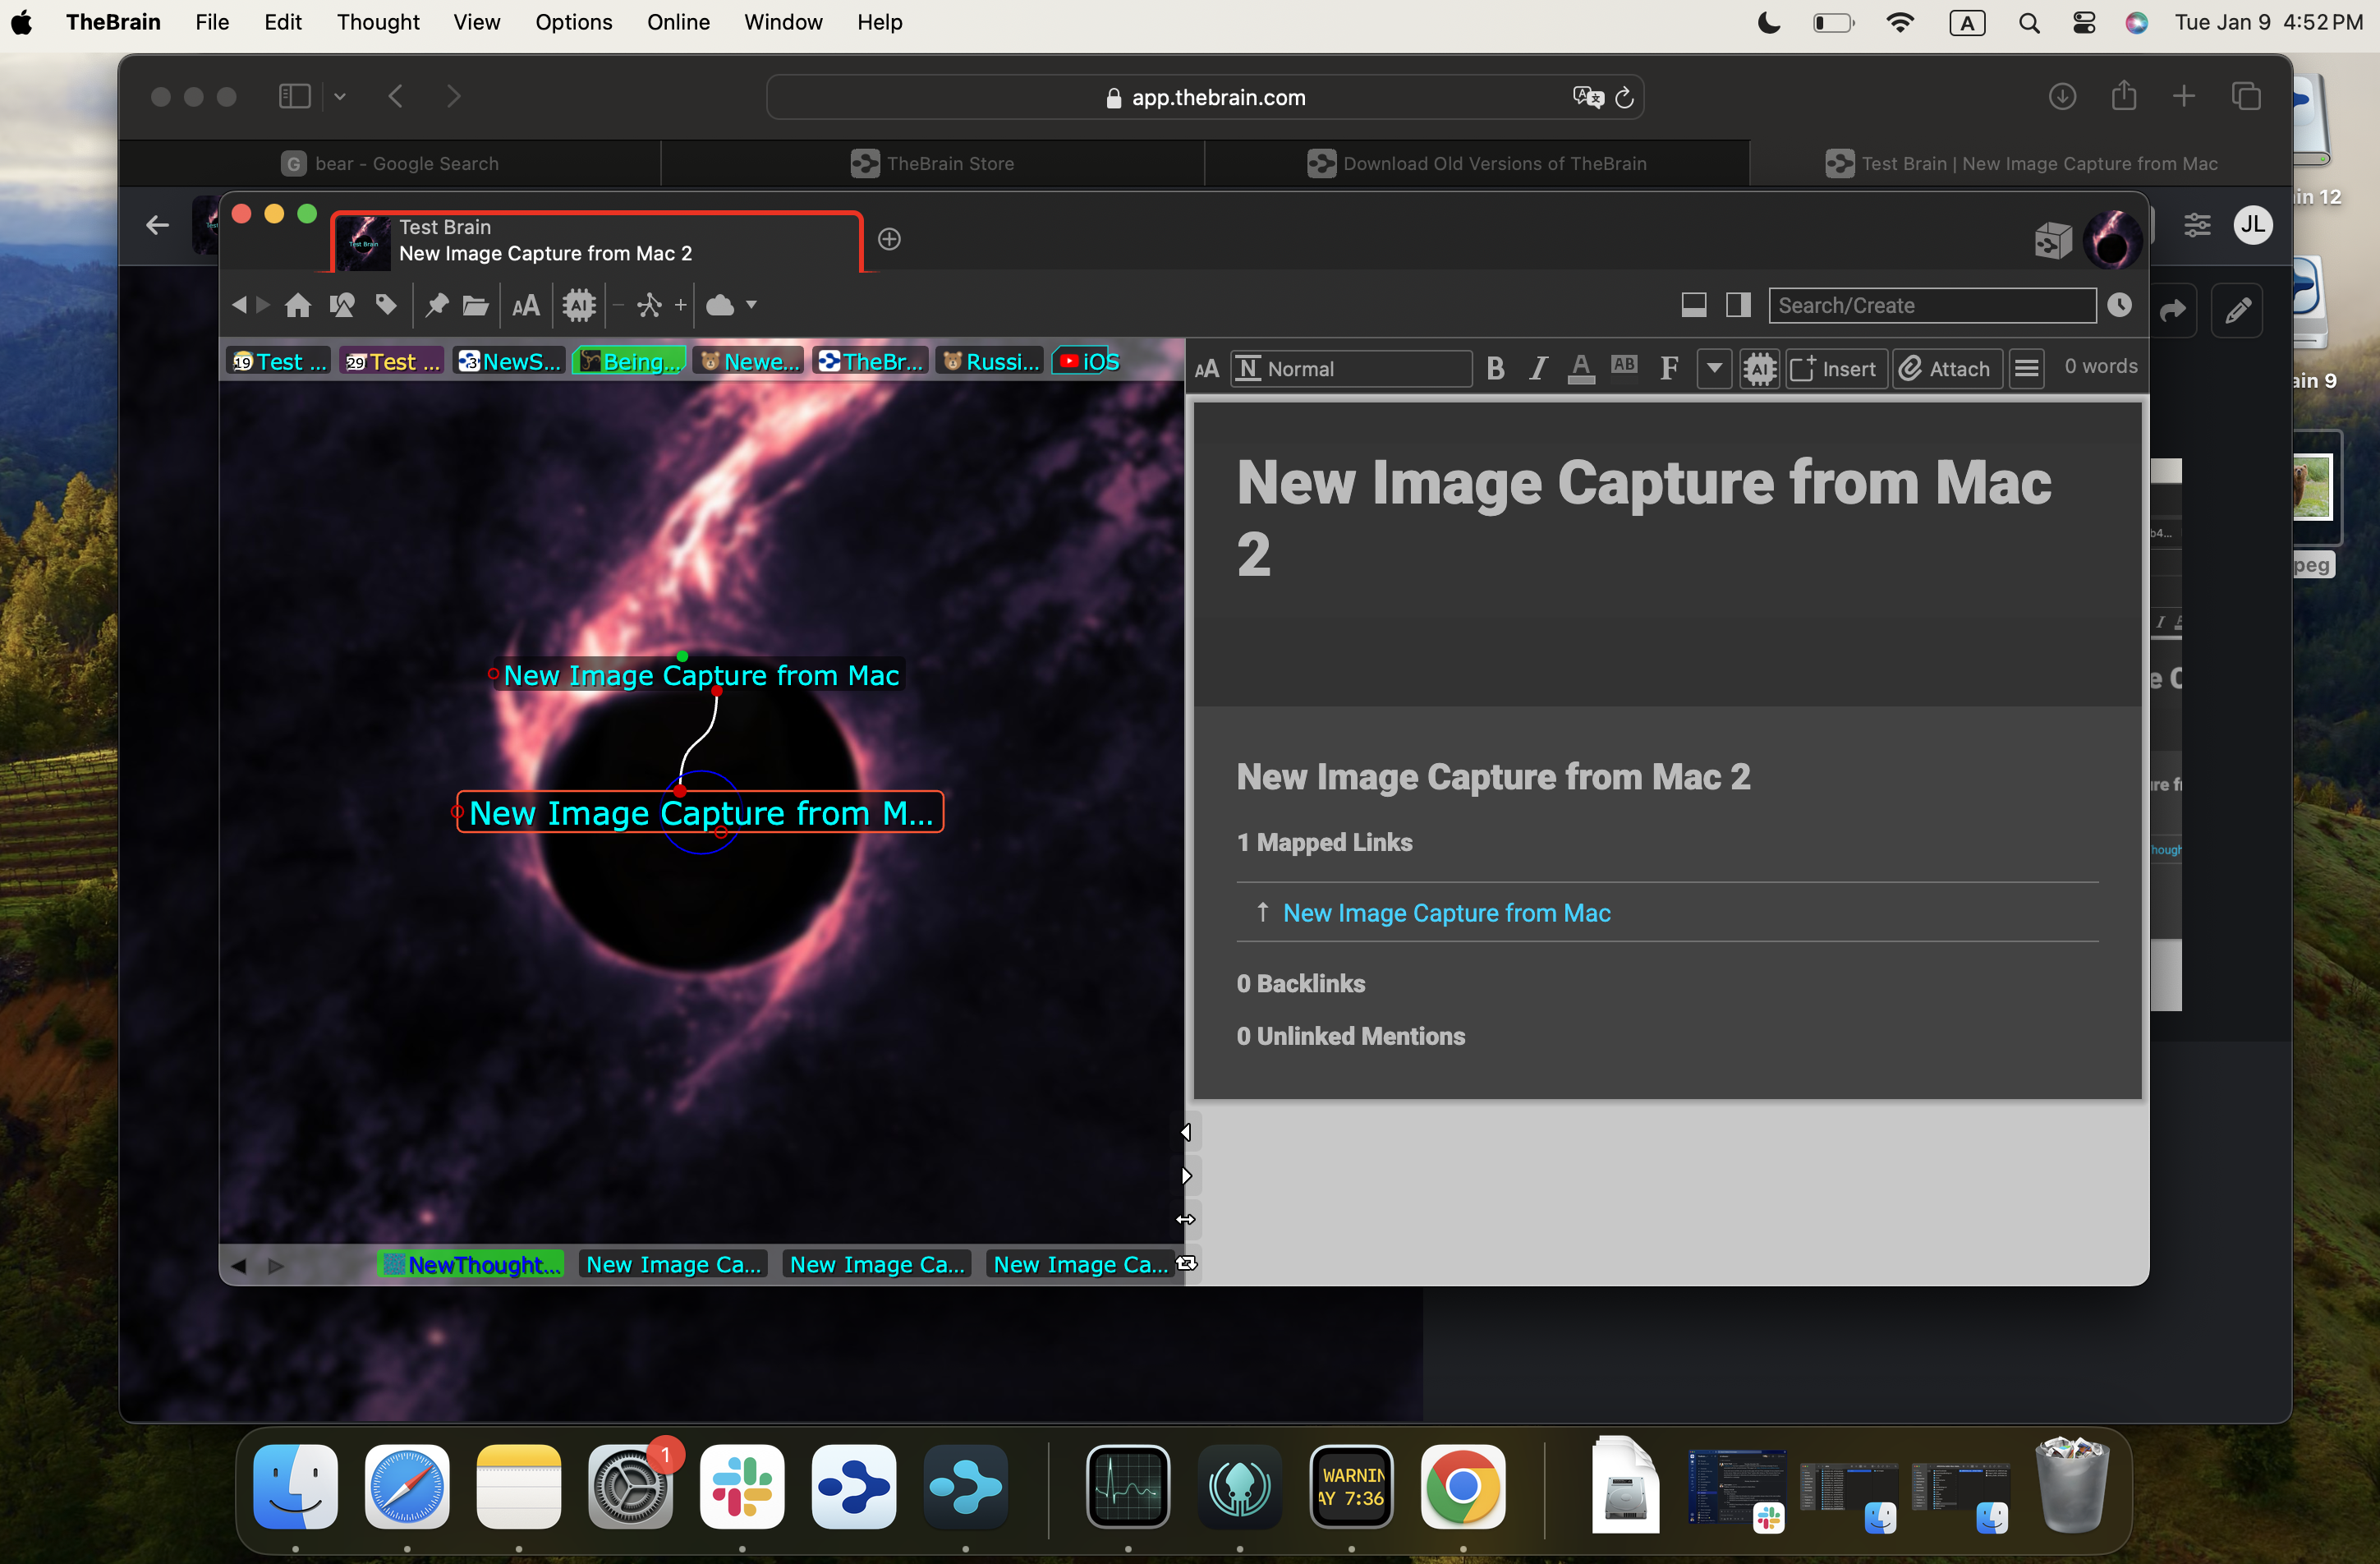Open the View menu

[476, 22]
